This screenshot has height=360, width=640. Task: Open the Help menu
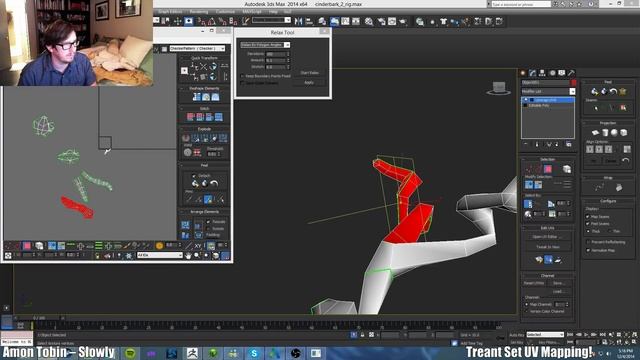pos(273,12)
